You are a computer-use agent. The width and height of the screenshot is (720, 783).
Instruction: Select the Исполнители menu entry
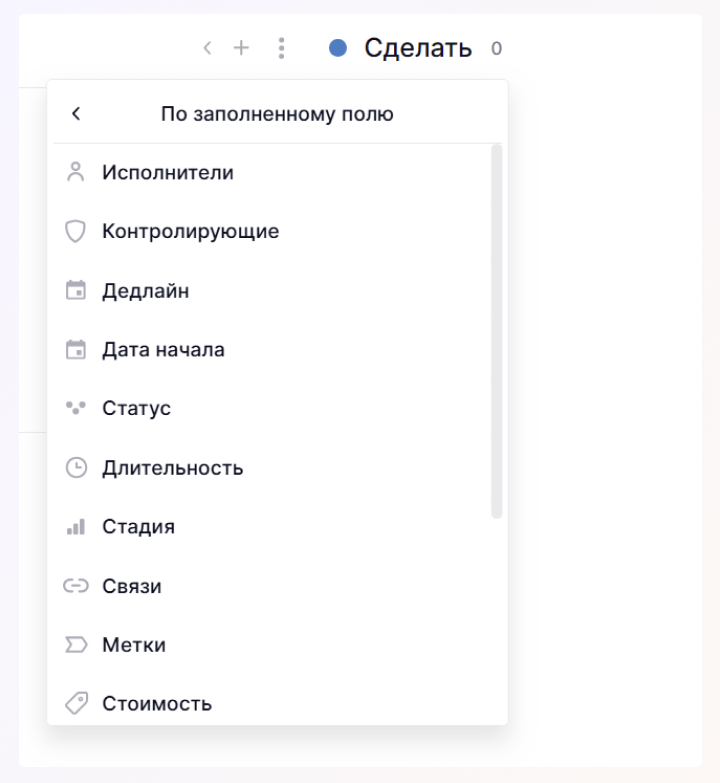(x=168, y=172)
